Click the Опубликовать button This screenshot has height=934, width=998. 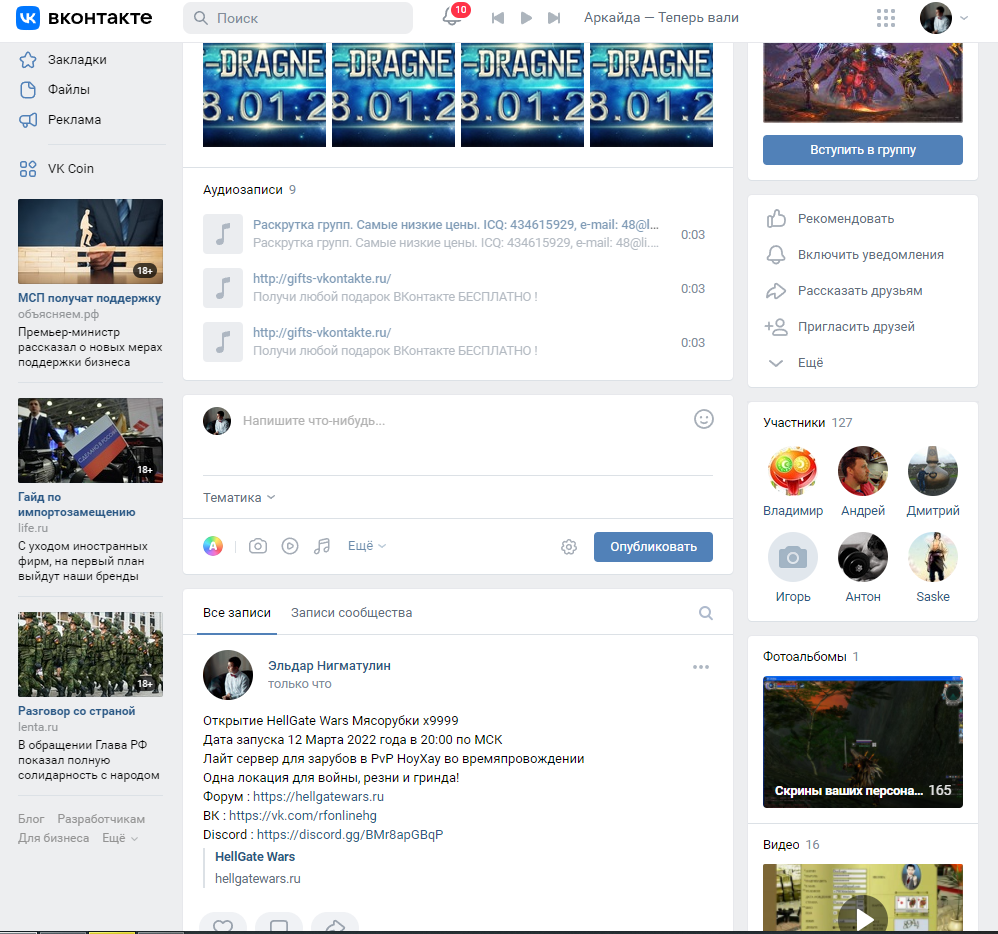tap(653, 547)
